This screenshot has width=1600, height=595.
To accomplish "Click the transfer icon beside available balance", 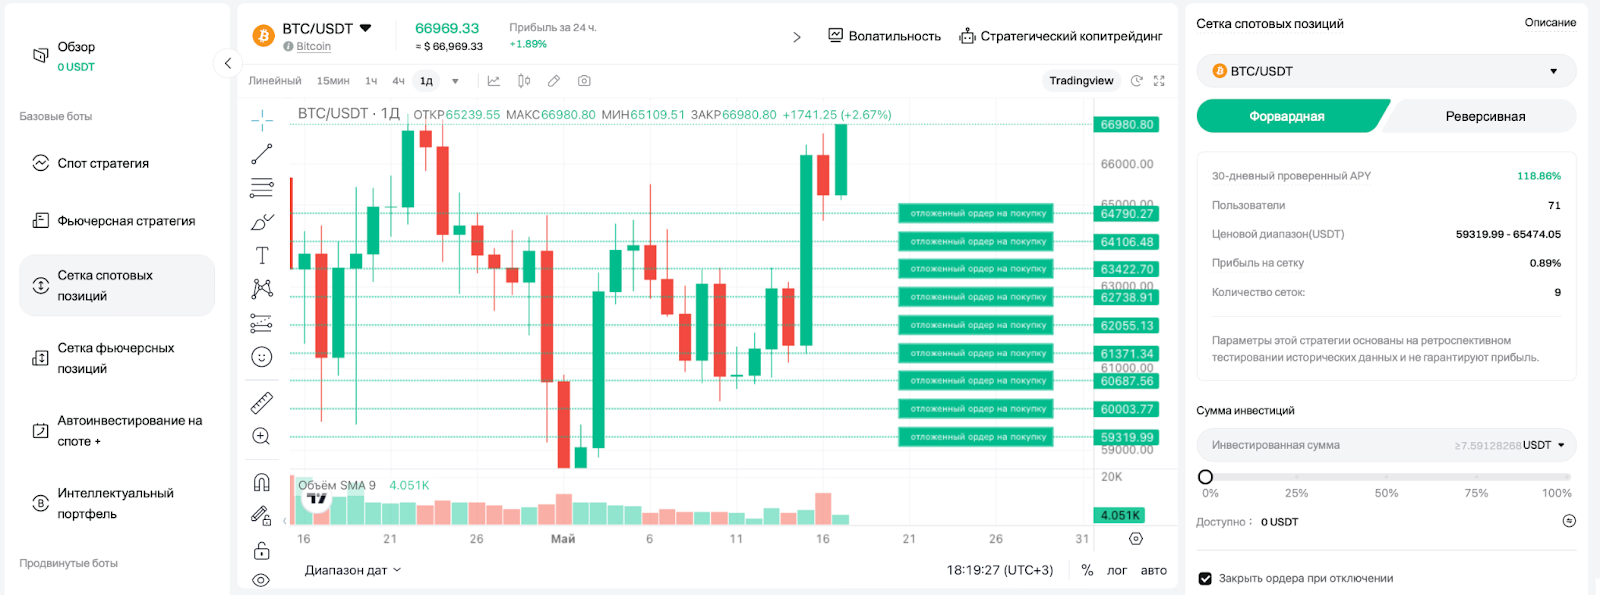I will [1569, 521].
